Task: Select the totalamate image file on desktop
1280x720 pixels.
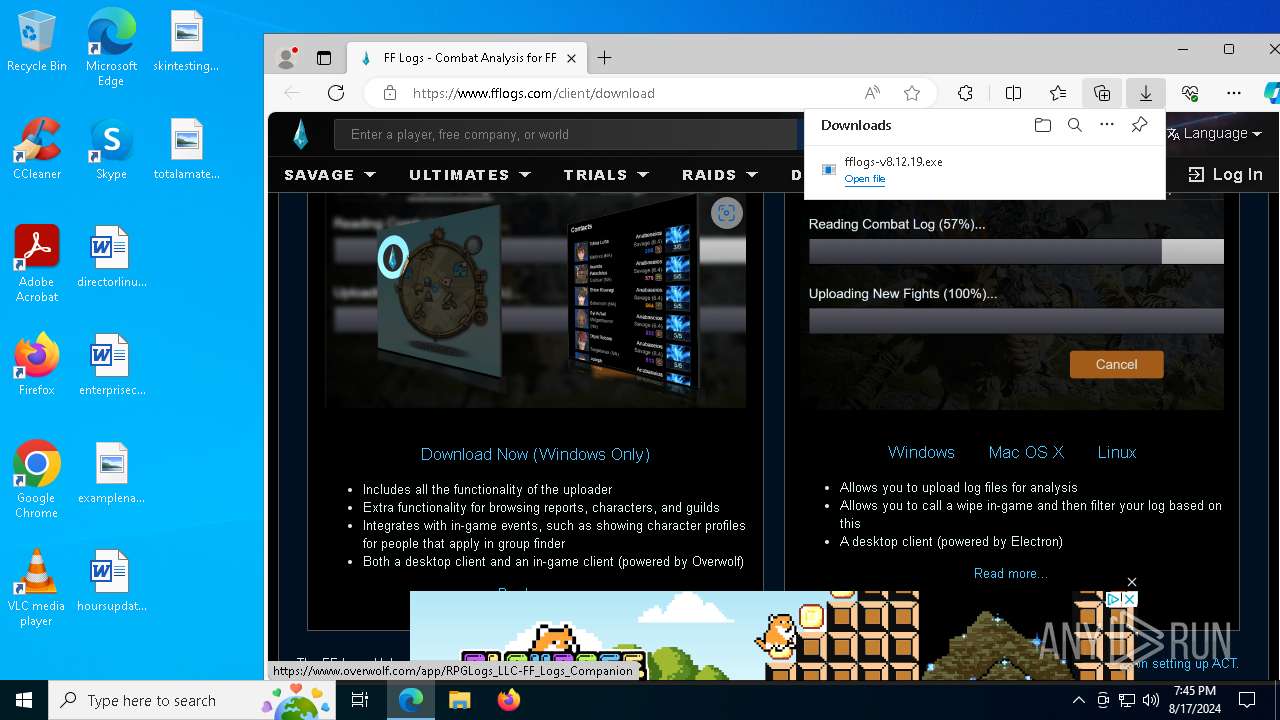Action: point(186,148)
